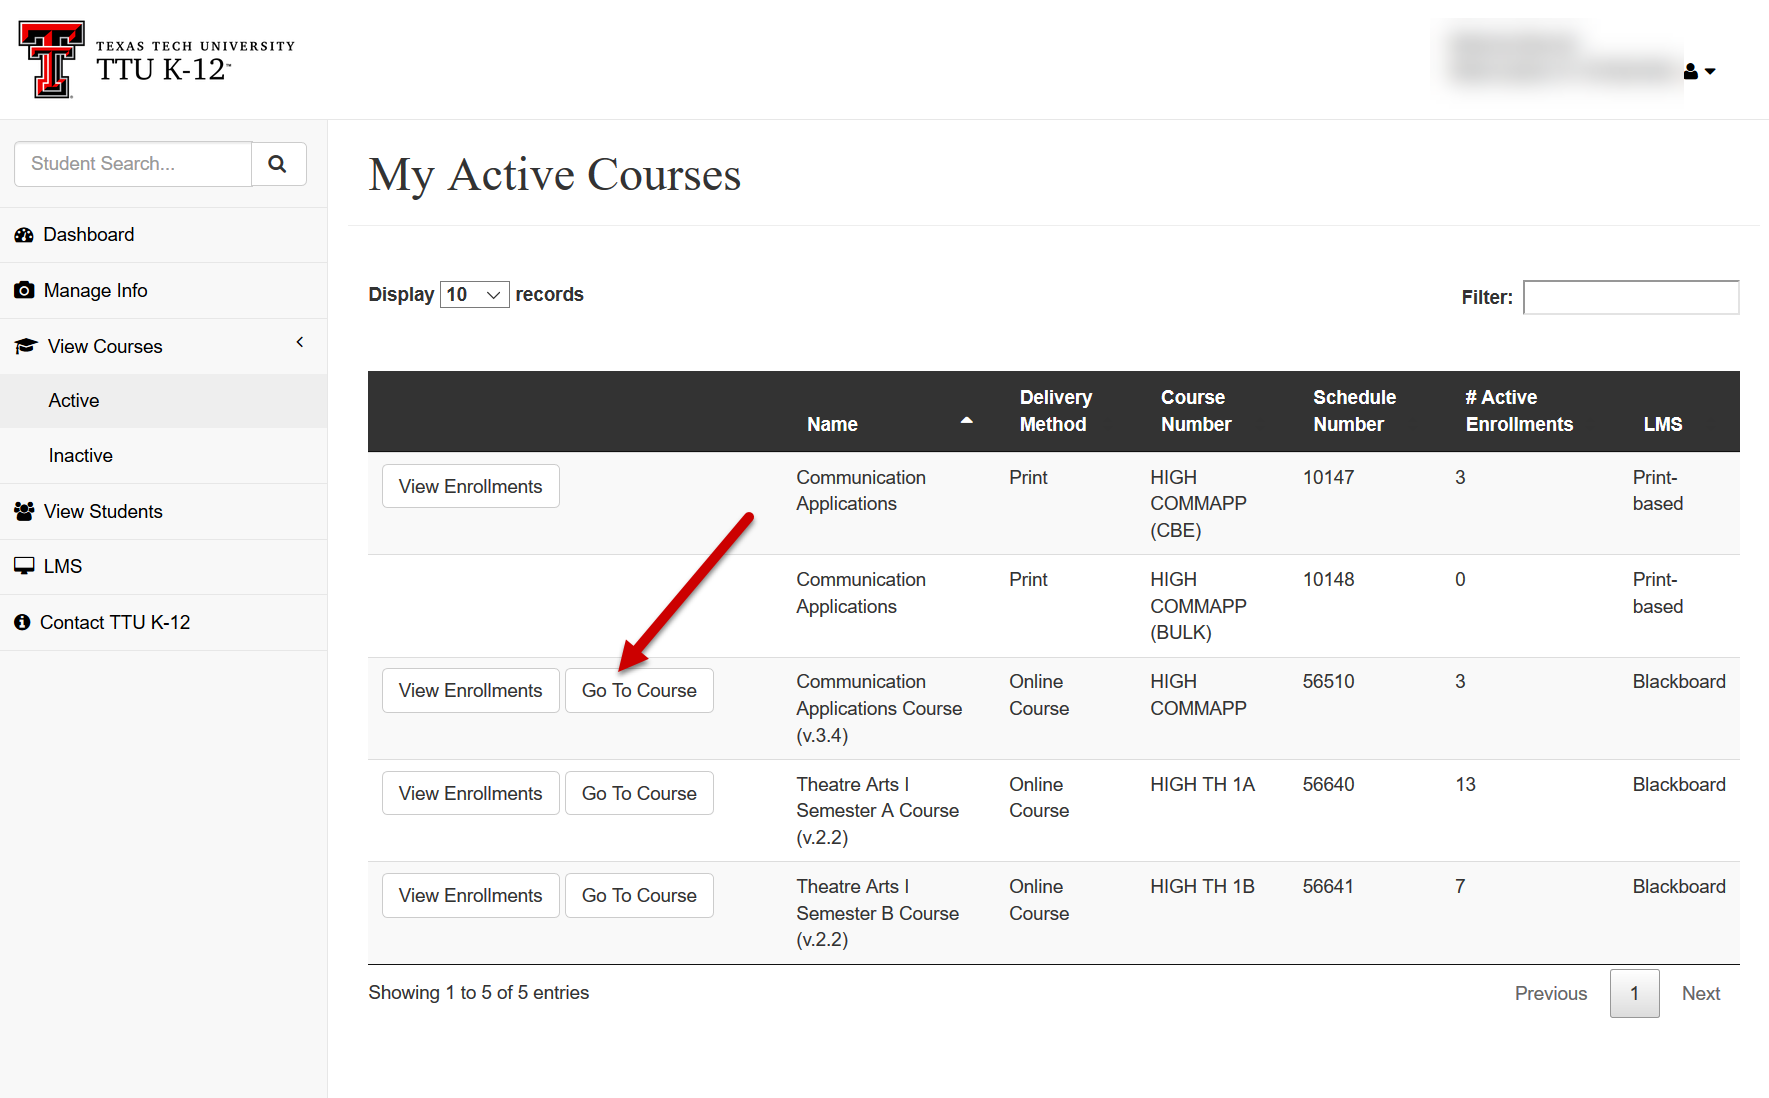This screenshot has width=1769, height=1098.
Task: Click the Texas Tech double-T logo
Action: coord(51,60)
